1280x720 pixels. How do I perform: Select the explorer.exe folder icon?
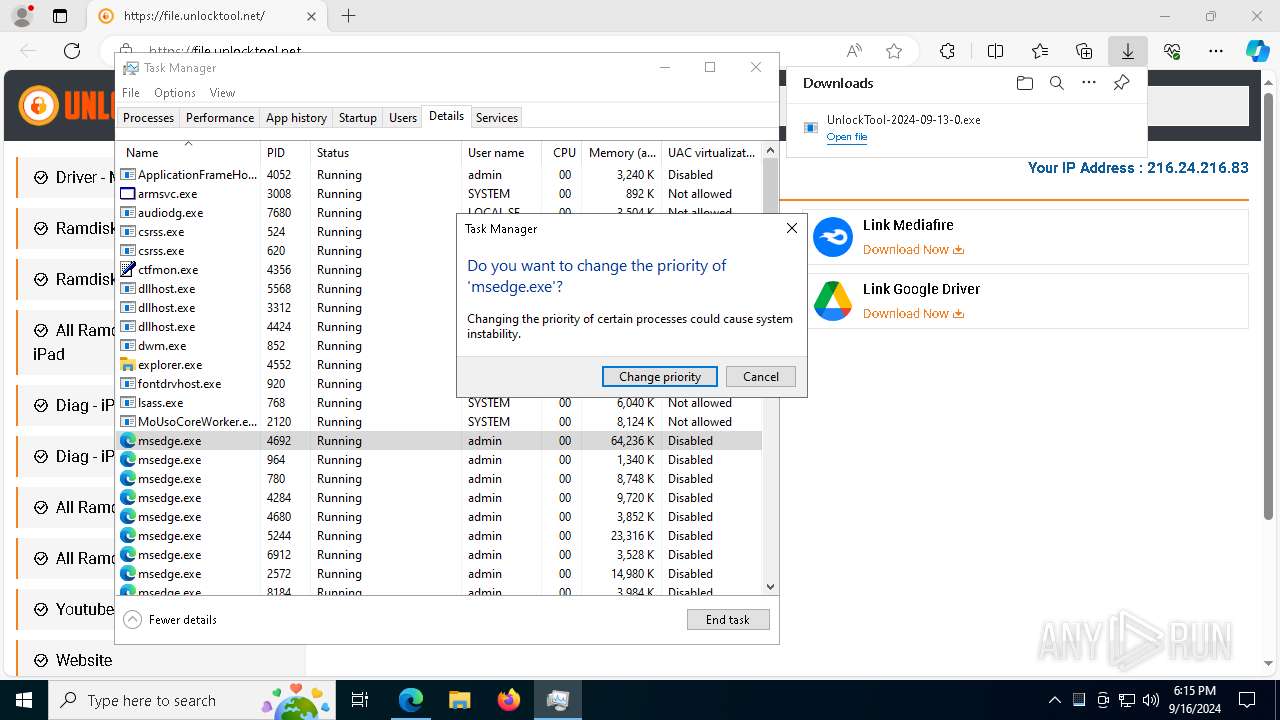128,365
